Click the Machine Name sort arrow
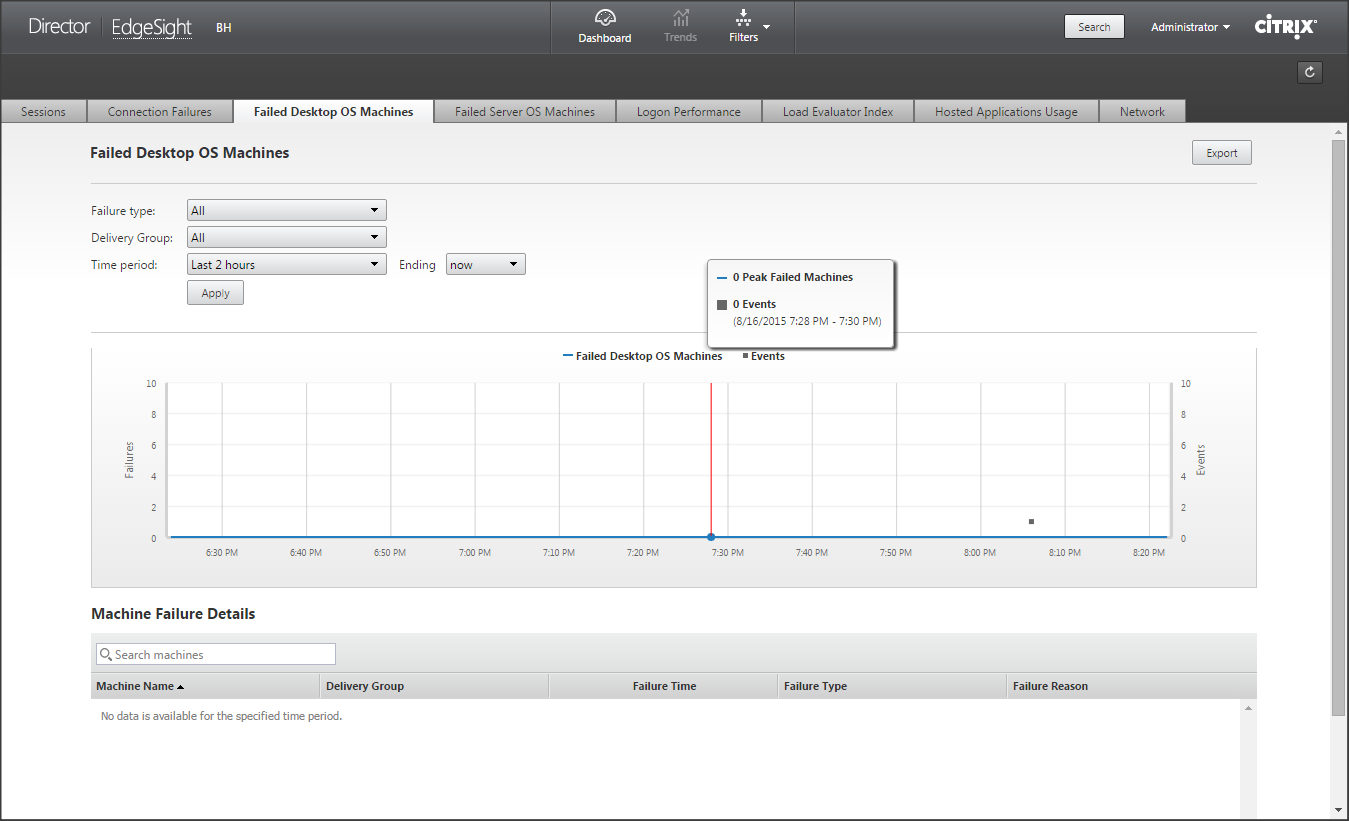 point(181,687)
